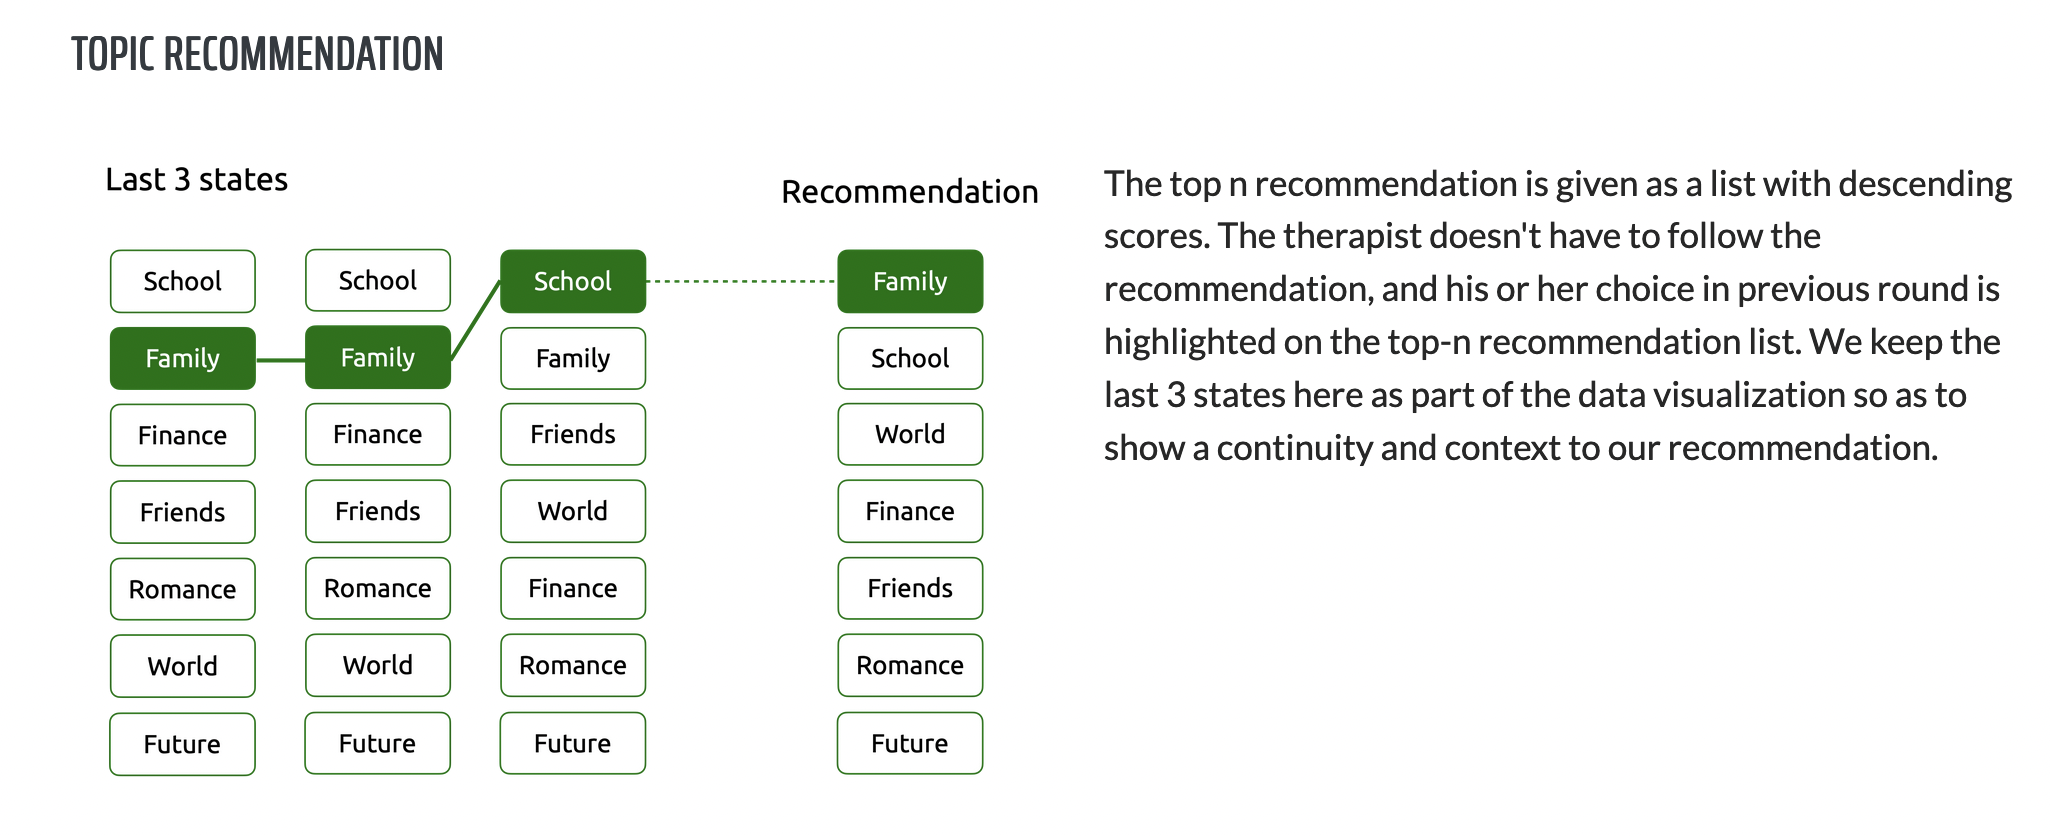Select the highlighted Family recommendation
Image resolution: width=2050 pixels, height=836 pixels.
(x=910, y=281)
